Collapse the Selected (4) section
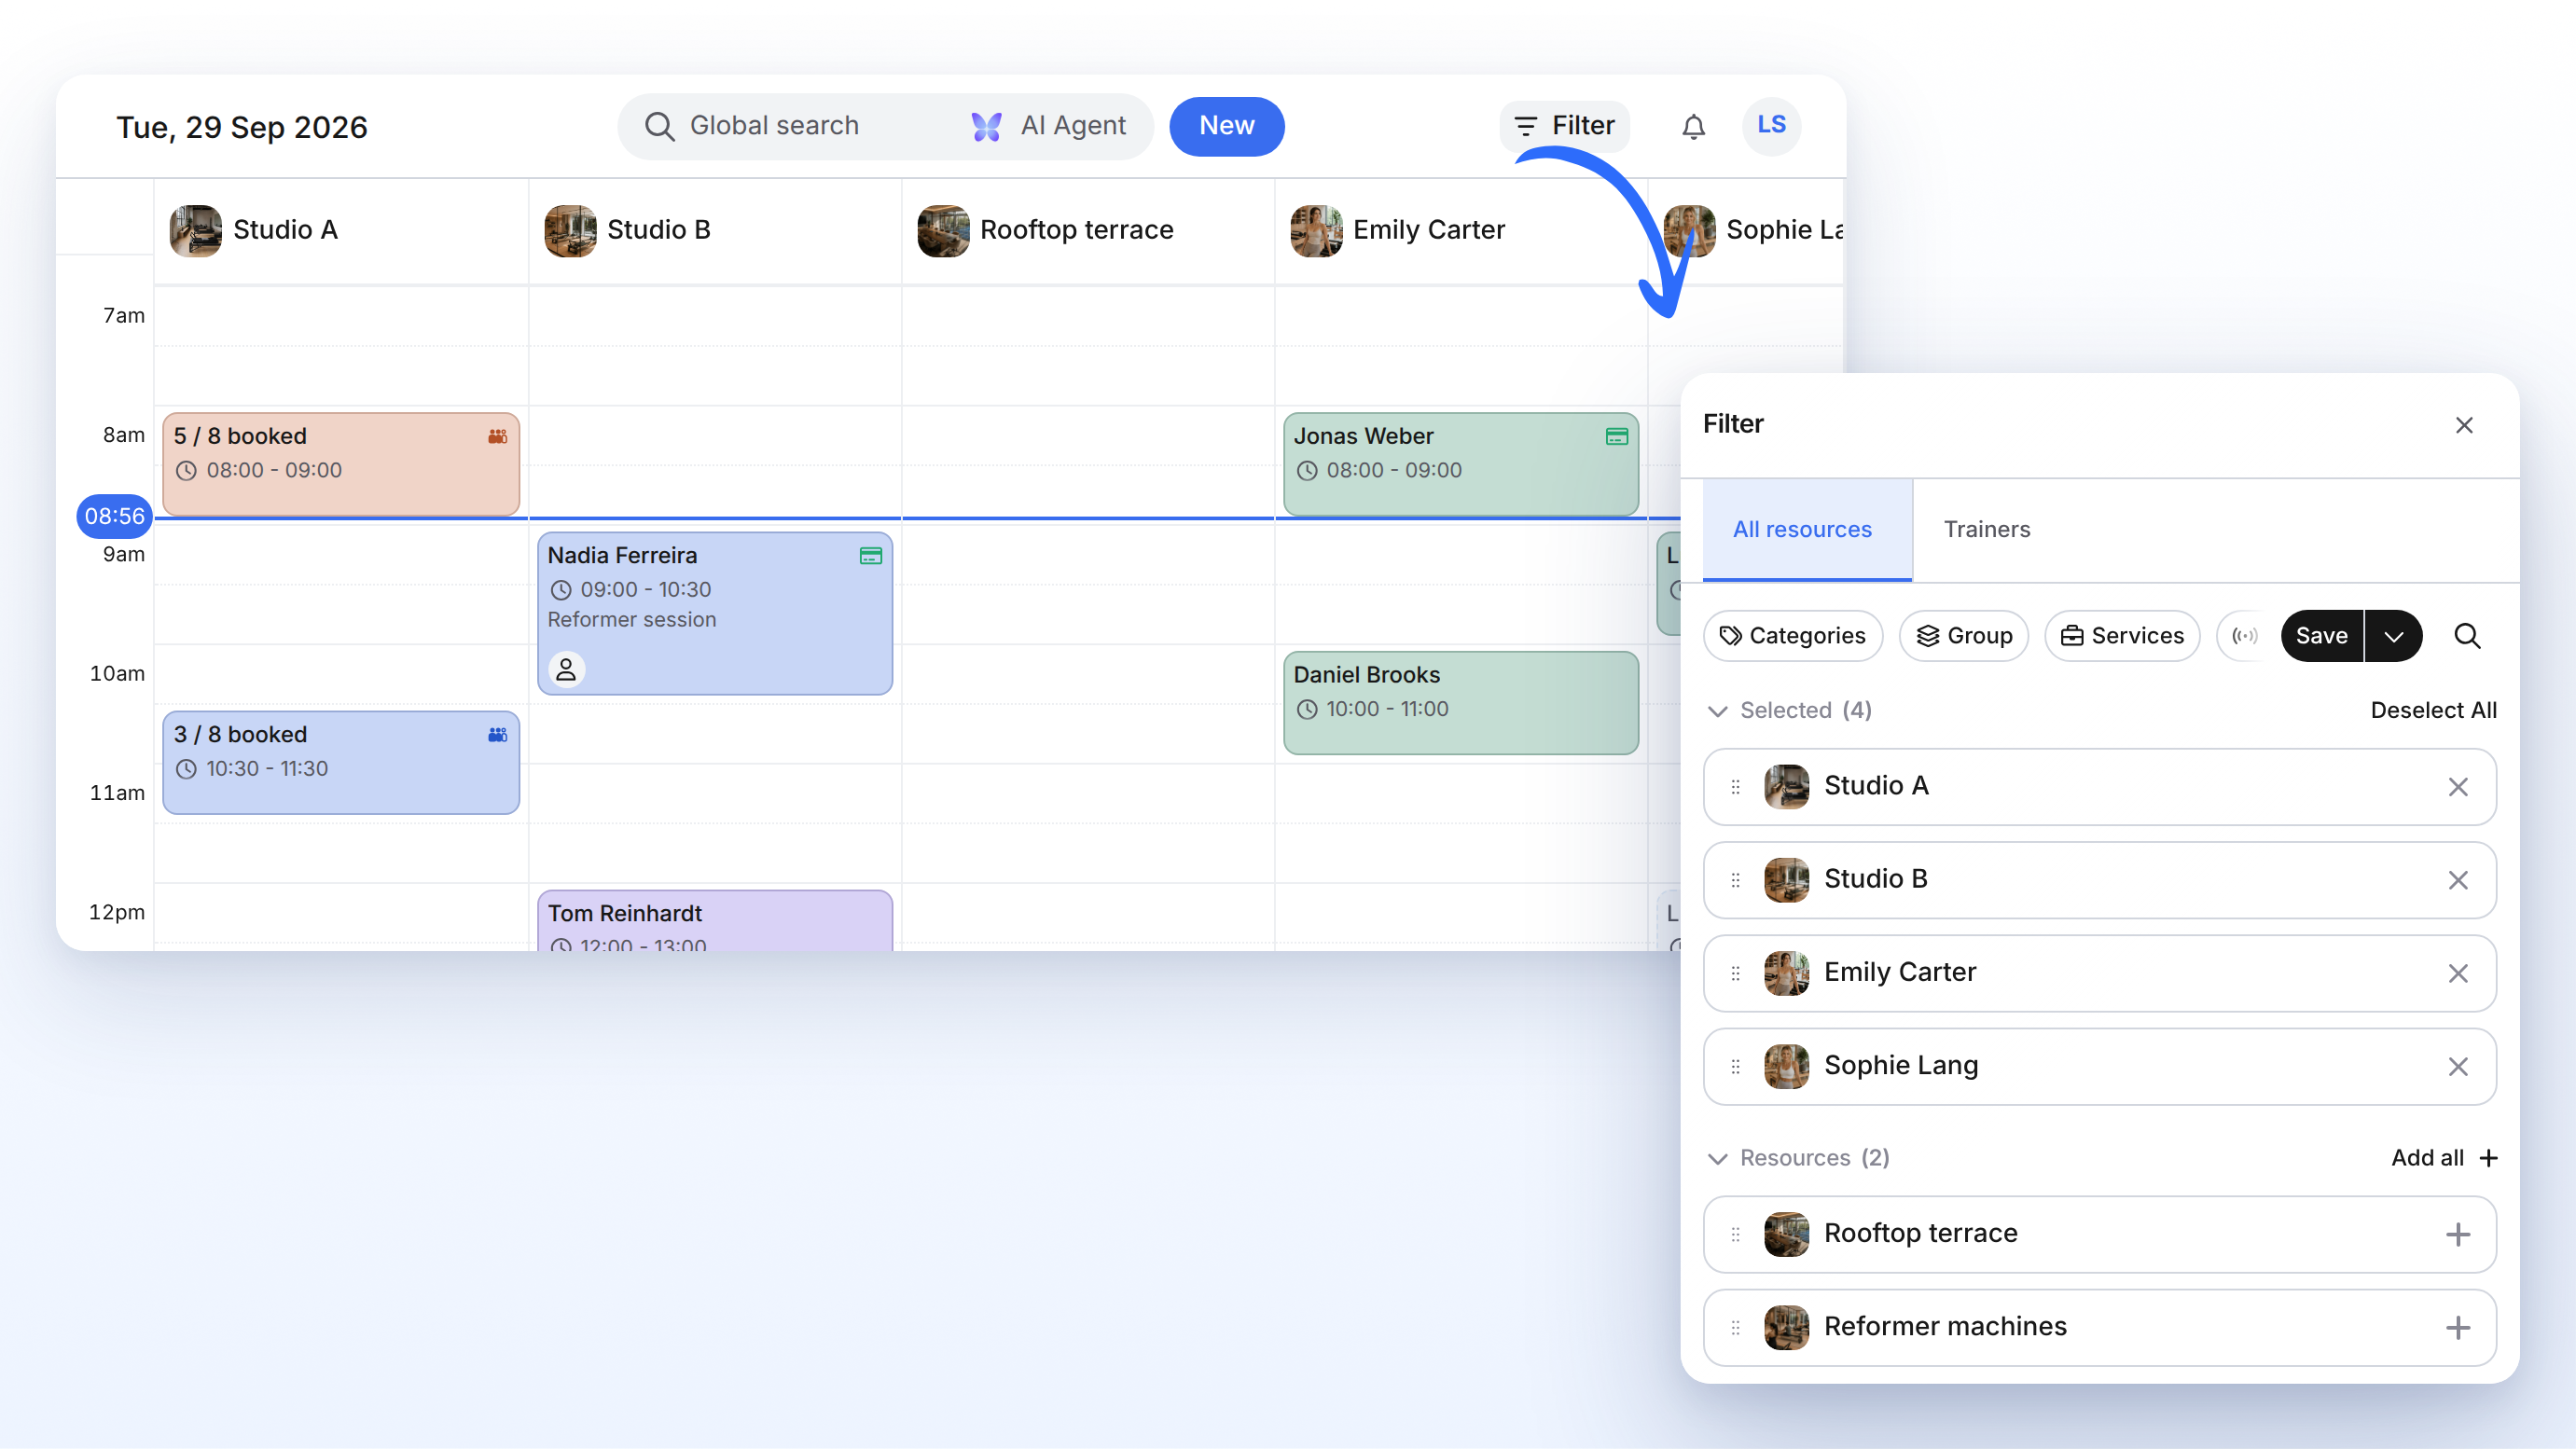The height and width of the screenshot is (1449, 2576). click(1718, 711)
